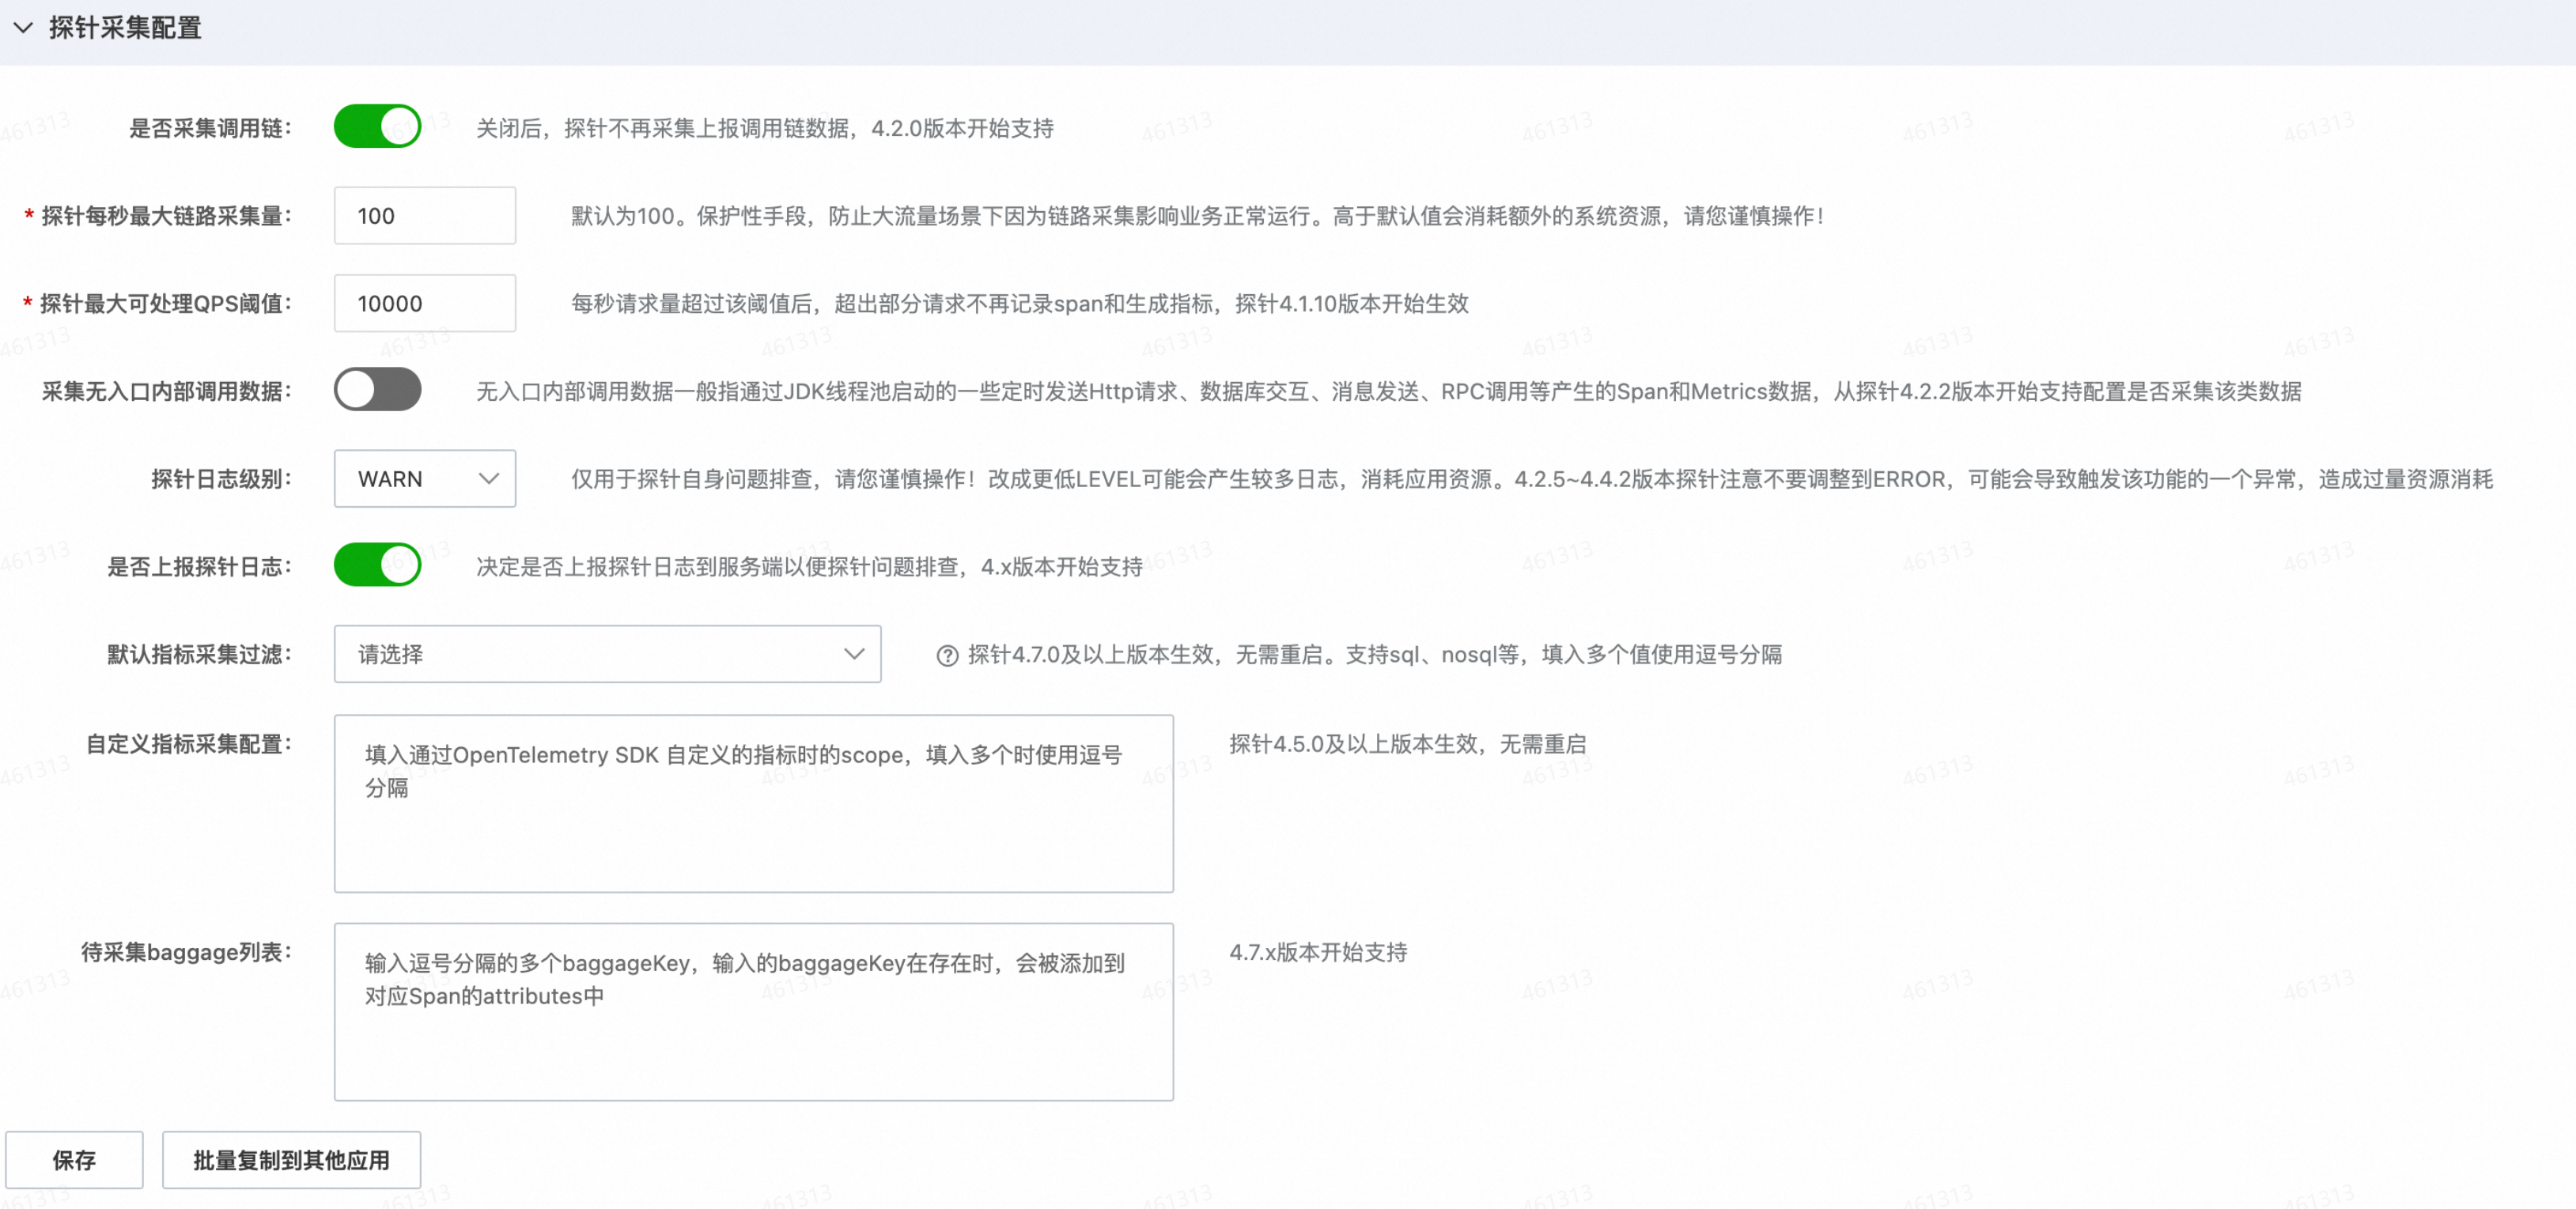Click 待采集baggage列表 textarea
The width and height of the screenshot is (2576, 1209).
(753, 1011)
